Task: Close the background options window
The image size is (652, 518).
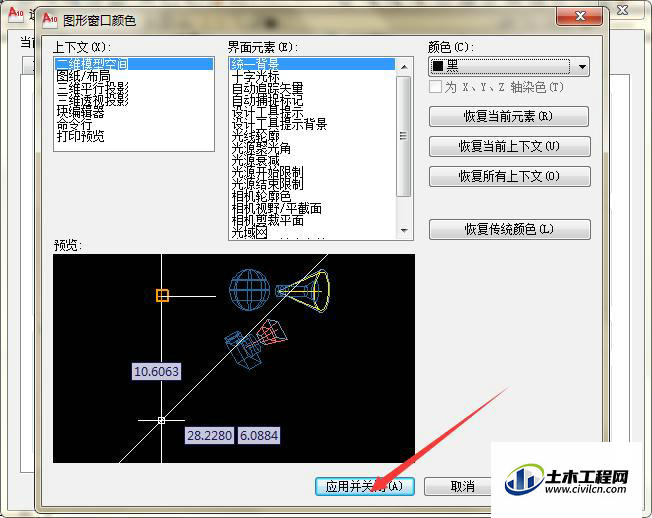Action: click(622, 10)
